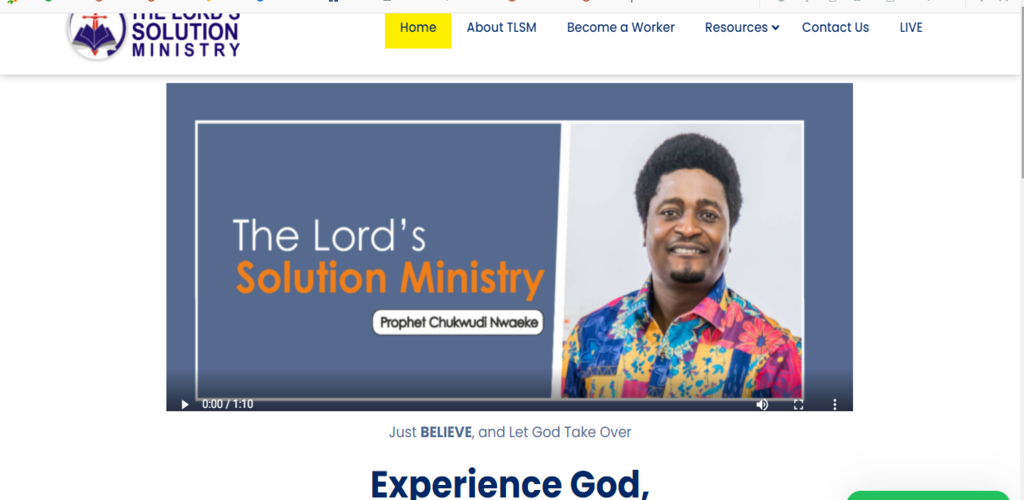Go to the Home tab
Viewport: 1024px width, 500px height.
pyautogui.click(x=418, y=27)
